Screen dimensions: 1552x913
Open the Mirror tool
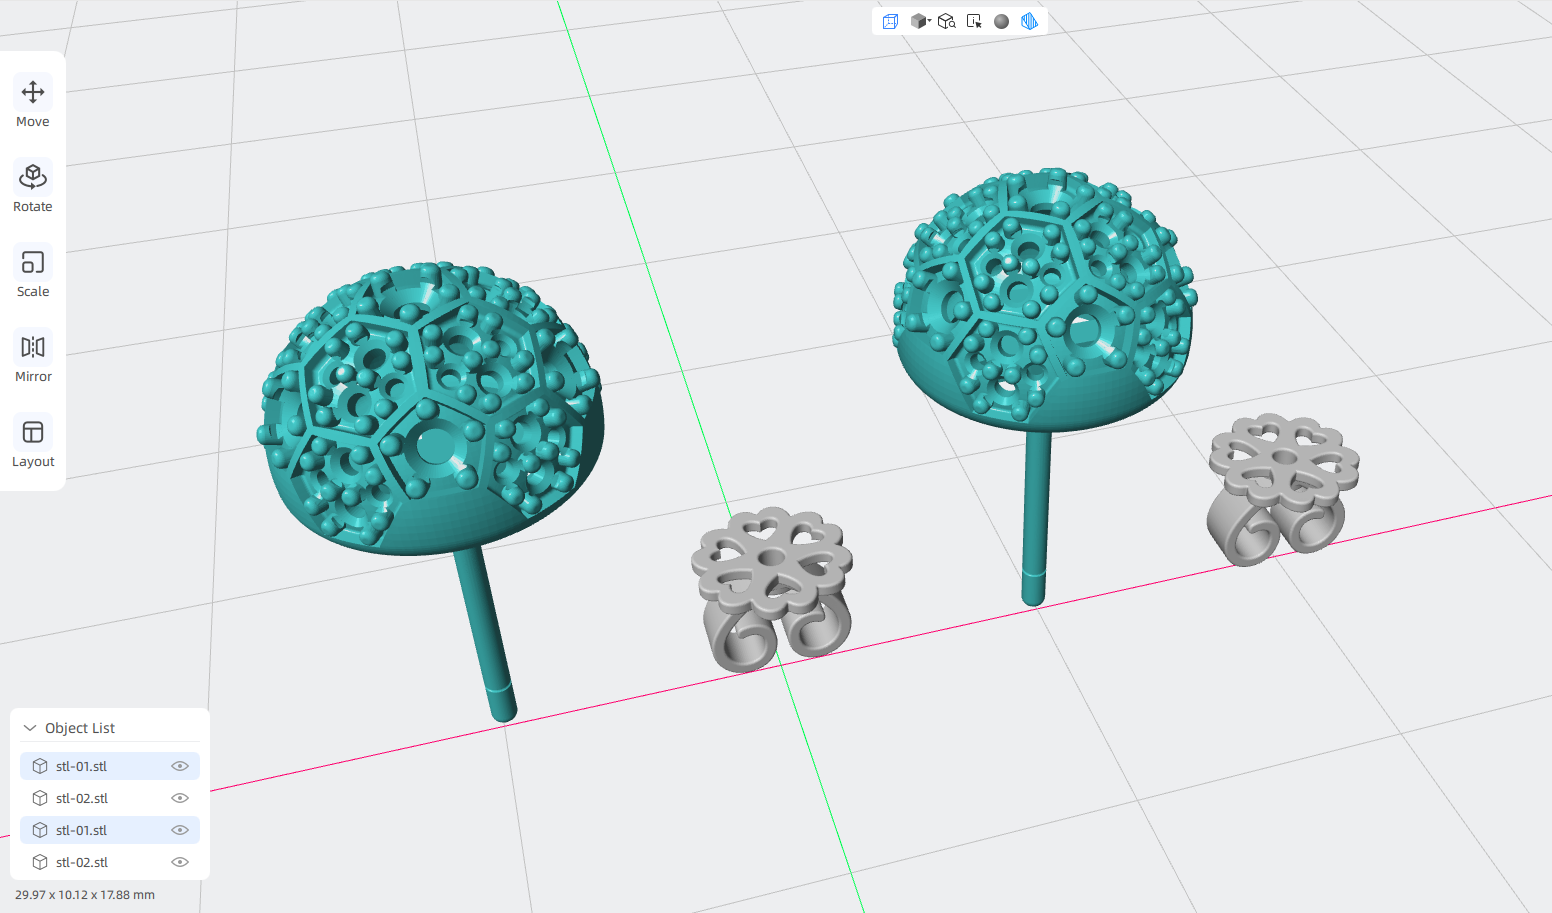pyautogui.click(x=33, y=358)
